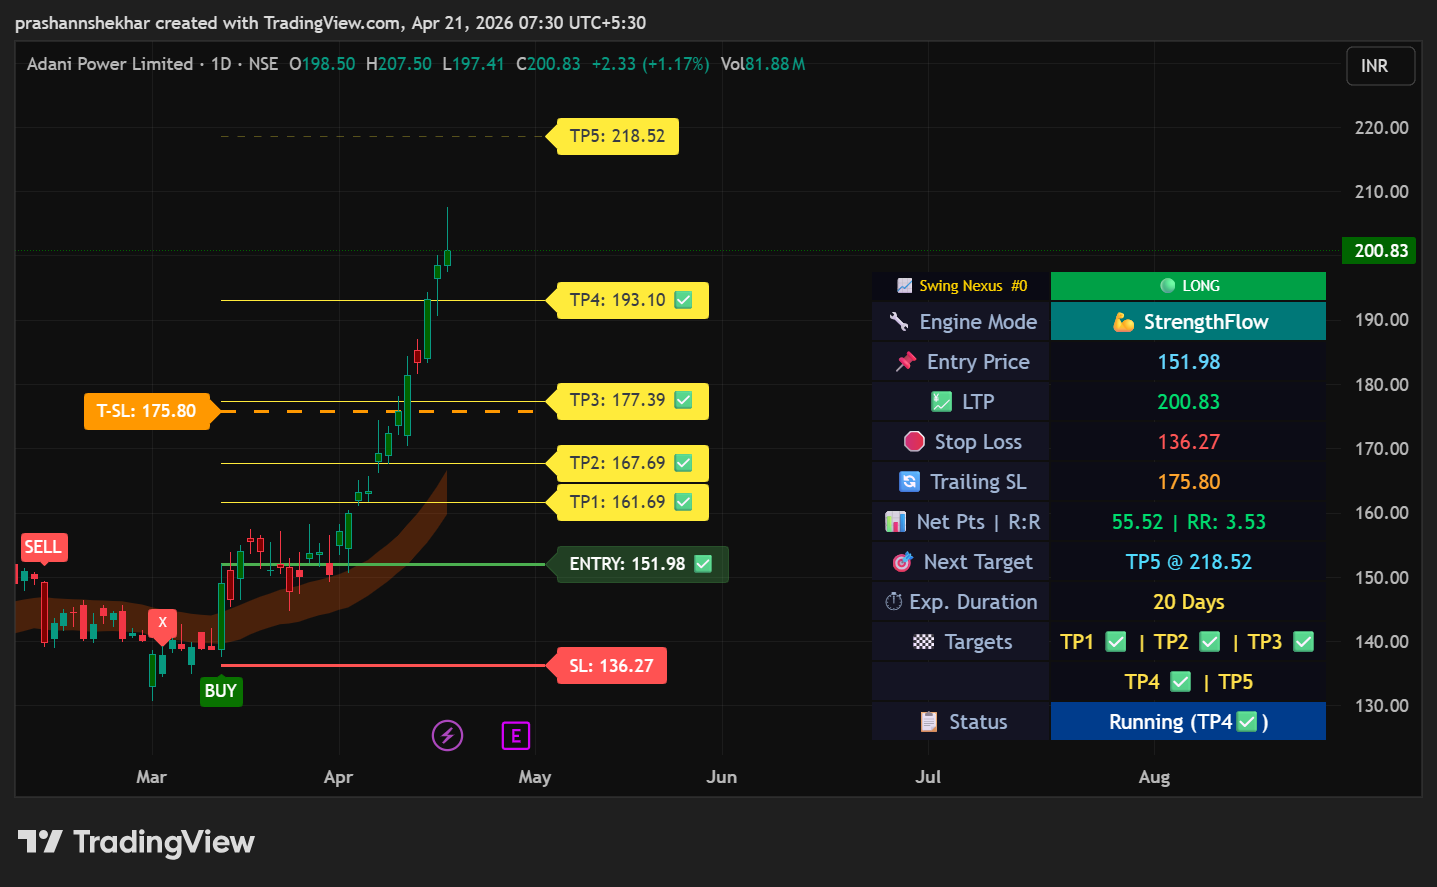Click the 55.52 | RR: 3.53 value
Viewport: 1437px width, 887px height.
[1189, 521]
